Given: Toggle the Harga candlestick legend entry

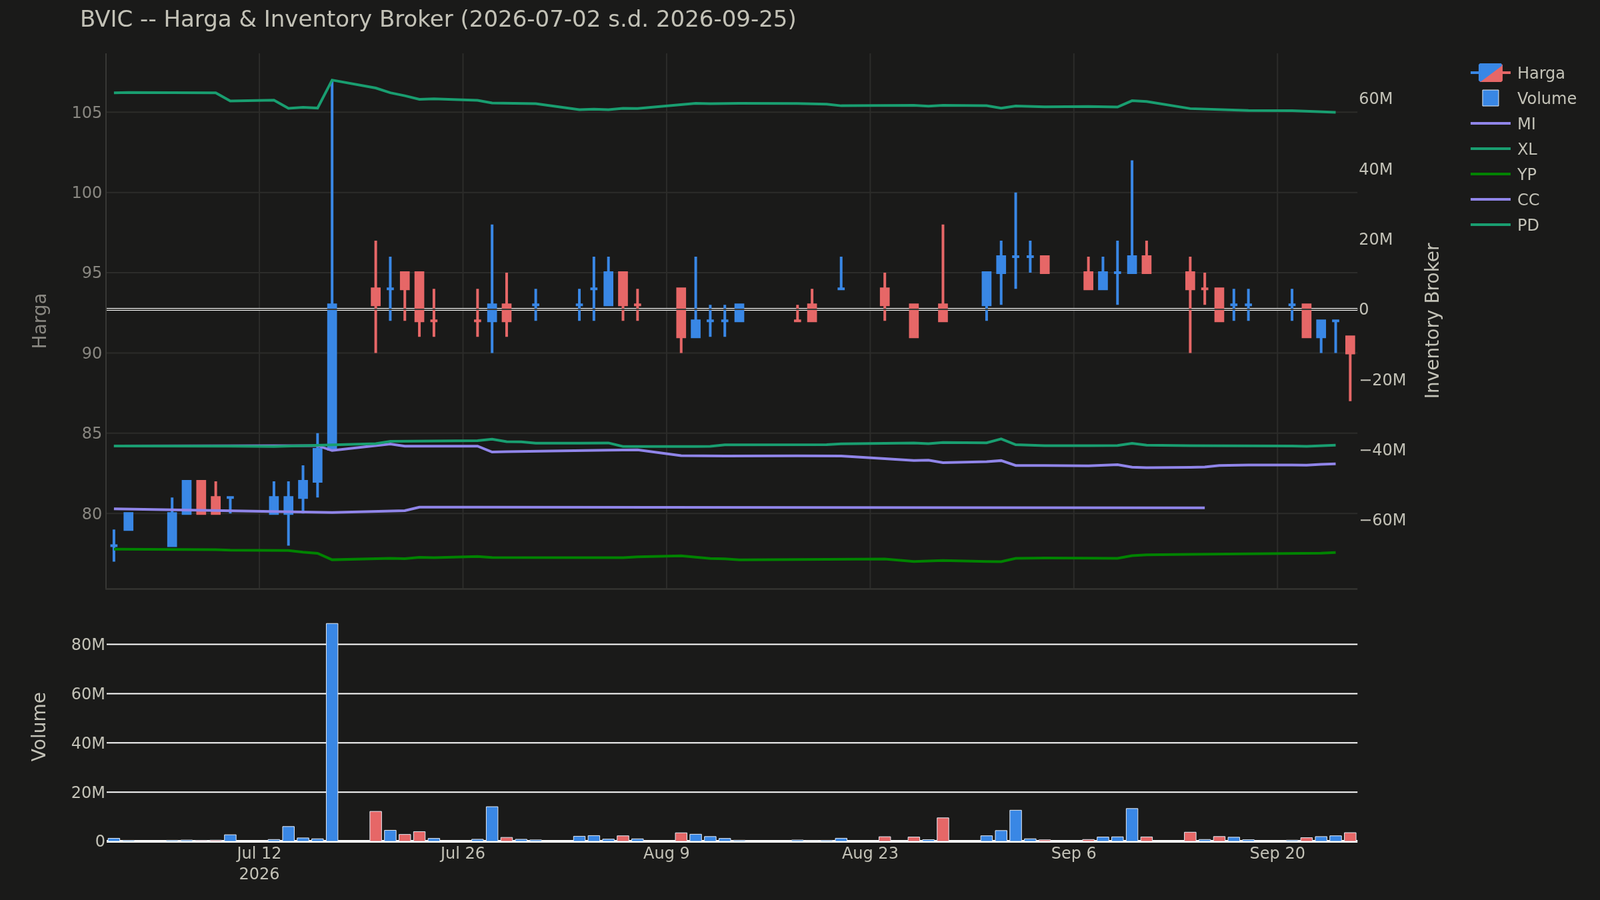Looking at the screenshot, I should [1518, 73].
